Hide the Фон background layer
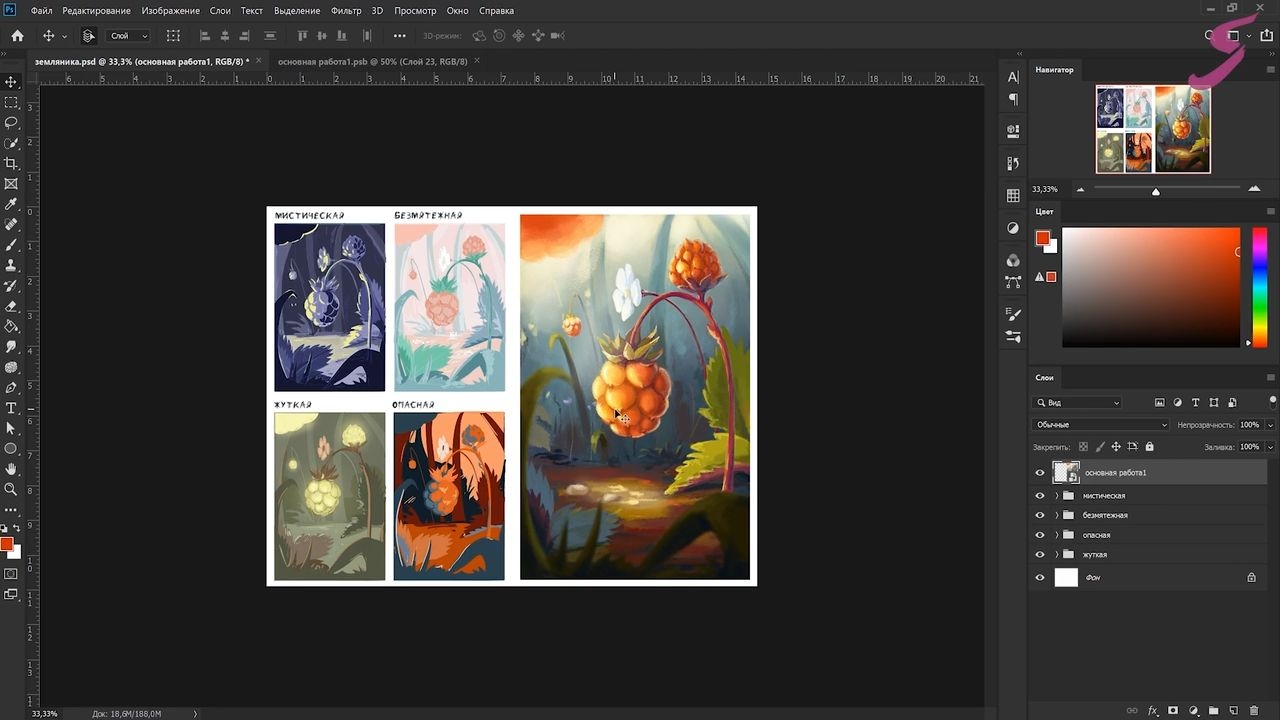Screen dimensions: 1280x720 point(1040,578)
